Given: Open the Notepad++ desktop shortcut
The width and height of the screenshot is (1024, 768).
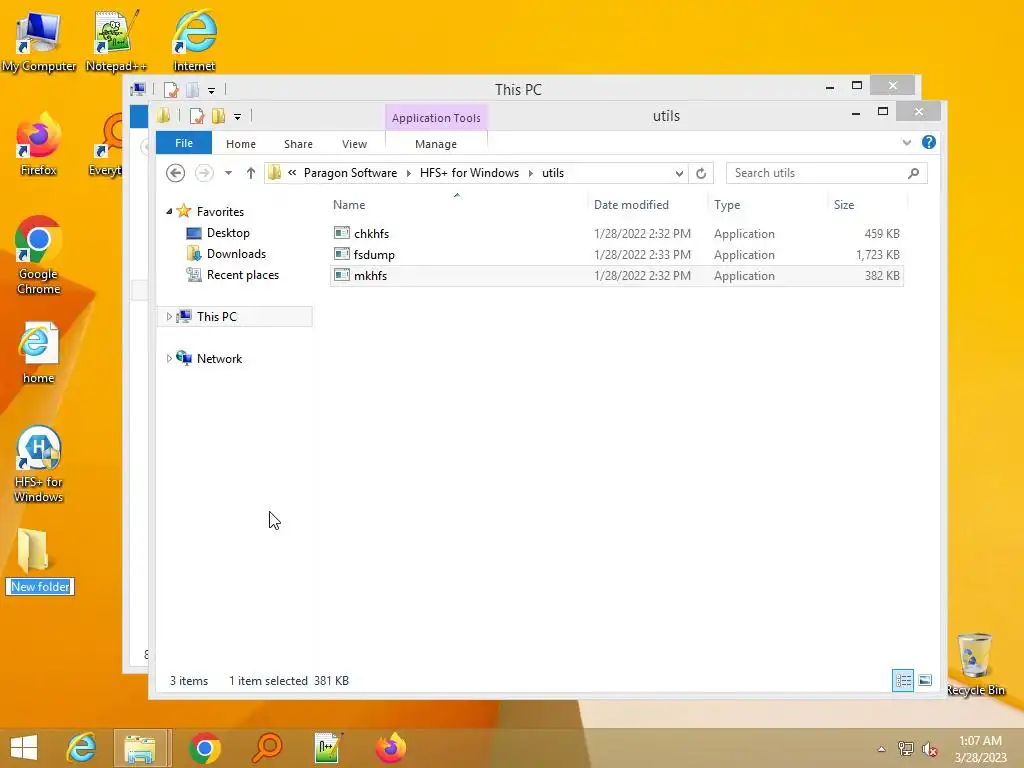Looking at the screenshot, I should coord(116,41).
